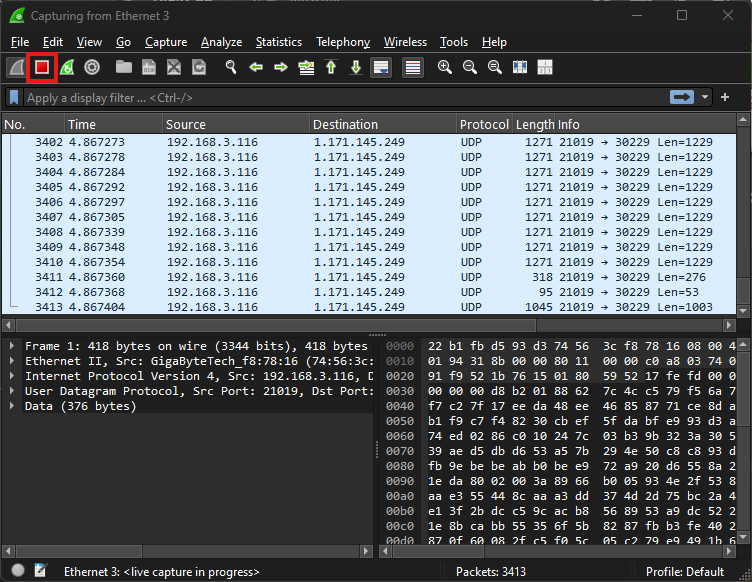
Task: Zoom out main window text
Action: pos(470,68)
